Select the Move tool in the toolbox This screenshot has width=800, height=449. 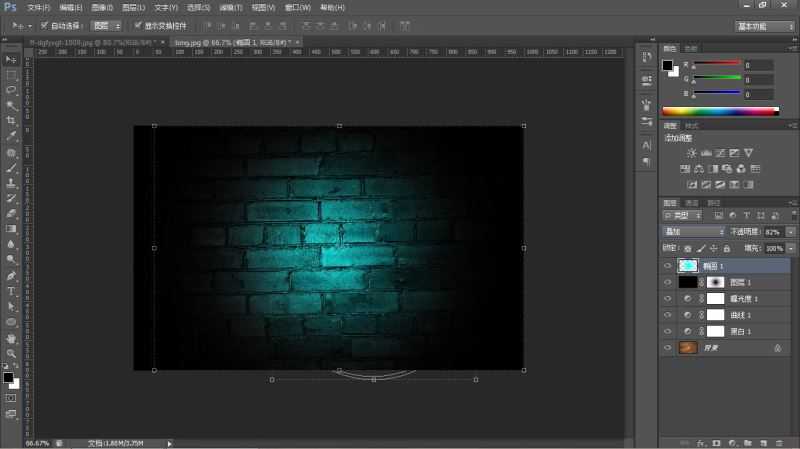(x=11, y=59)
